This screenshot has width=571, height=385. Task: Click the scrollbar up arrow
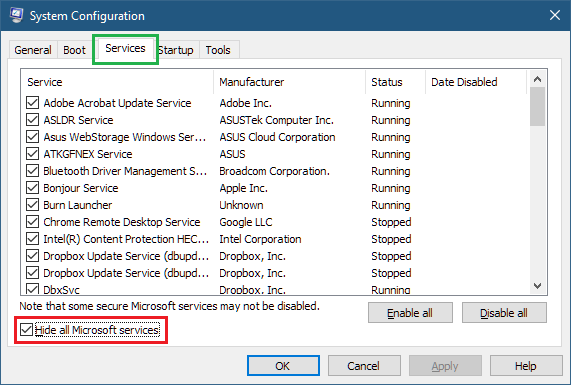(x=537, y=79)
